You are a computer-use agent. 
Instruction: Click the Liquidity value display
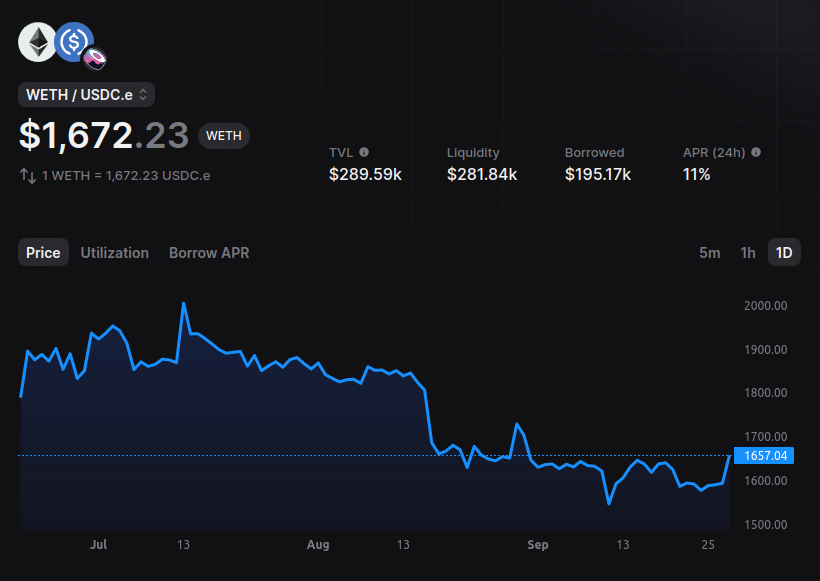(x=481, y=173)
